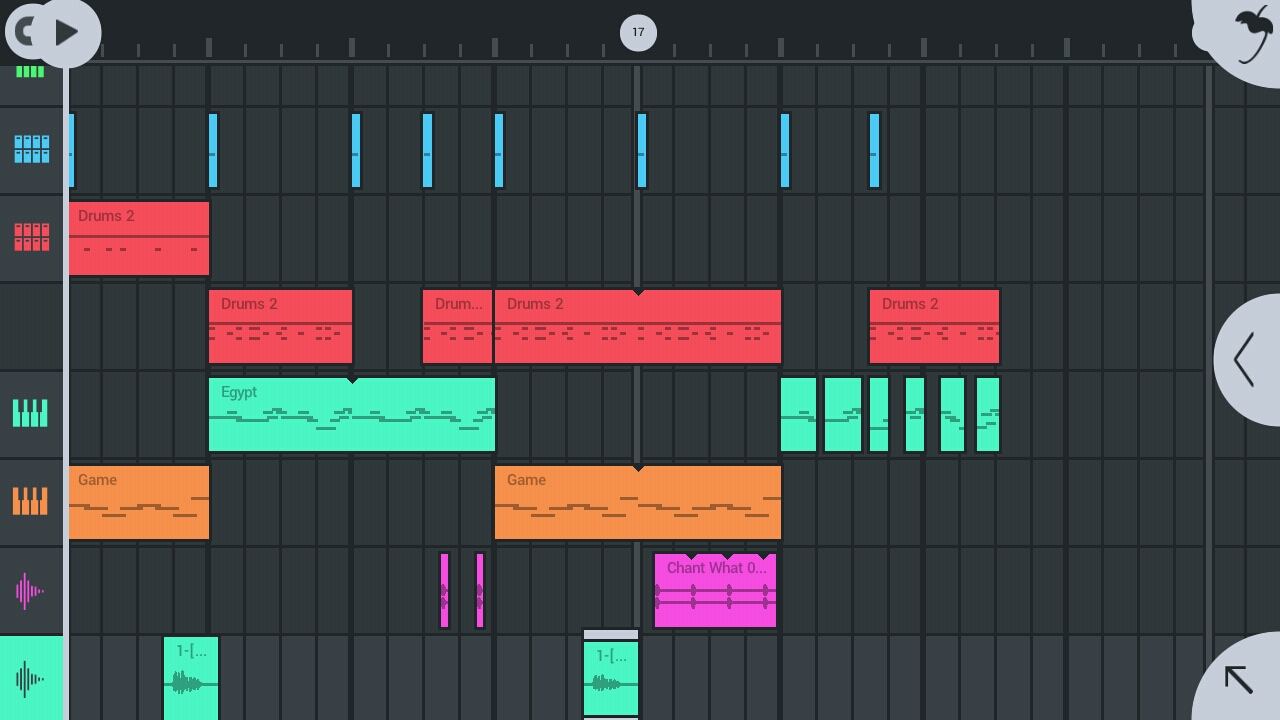1280x720 pixels.
Task: Select the blue drum pad track icon
Action: click(31, 149)
